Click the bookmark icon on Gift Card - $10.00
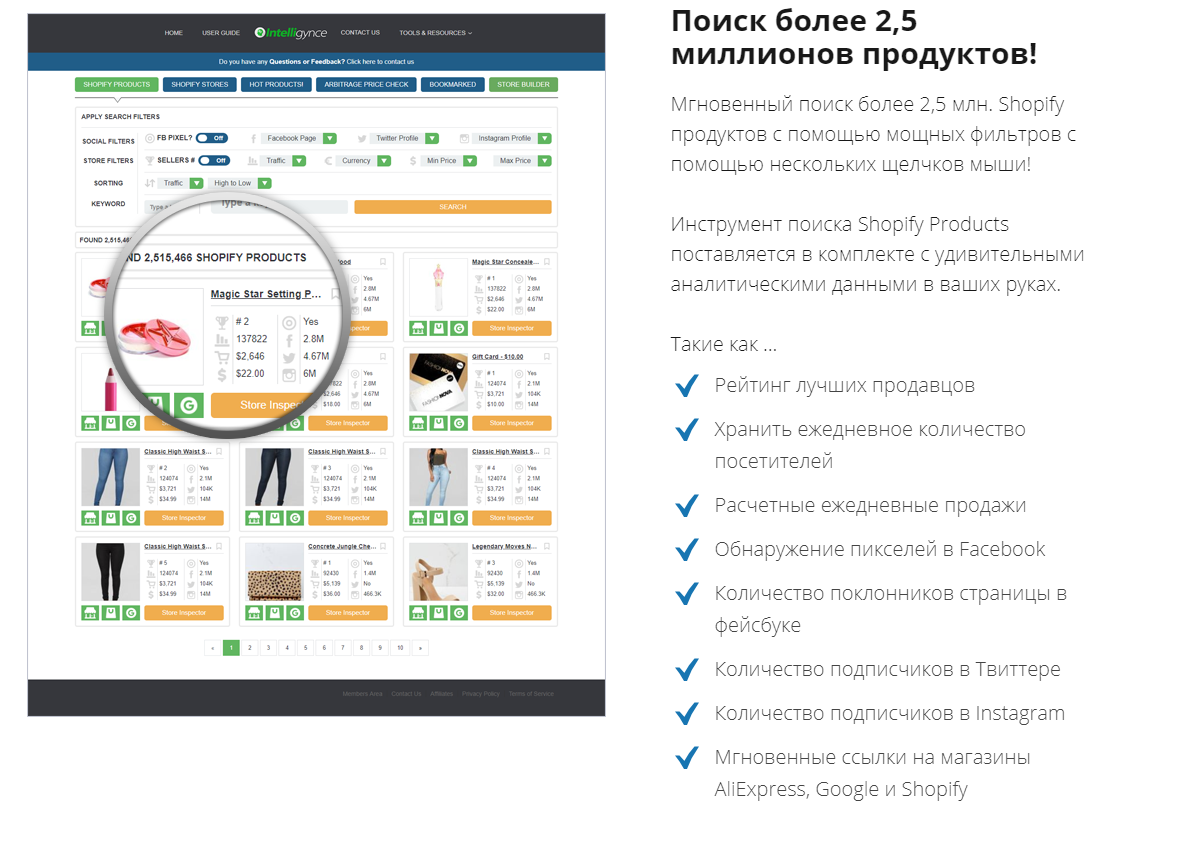Image resolution: width=1177 pixels, height=851 pixels. [547, 357]
